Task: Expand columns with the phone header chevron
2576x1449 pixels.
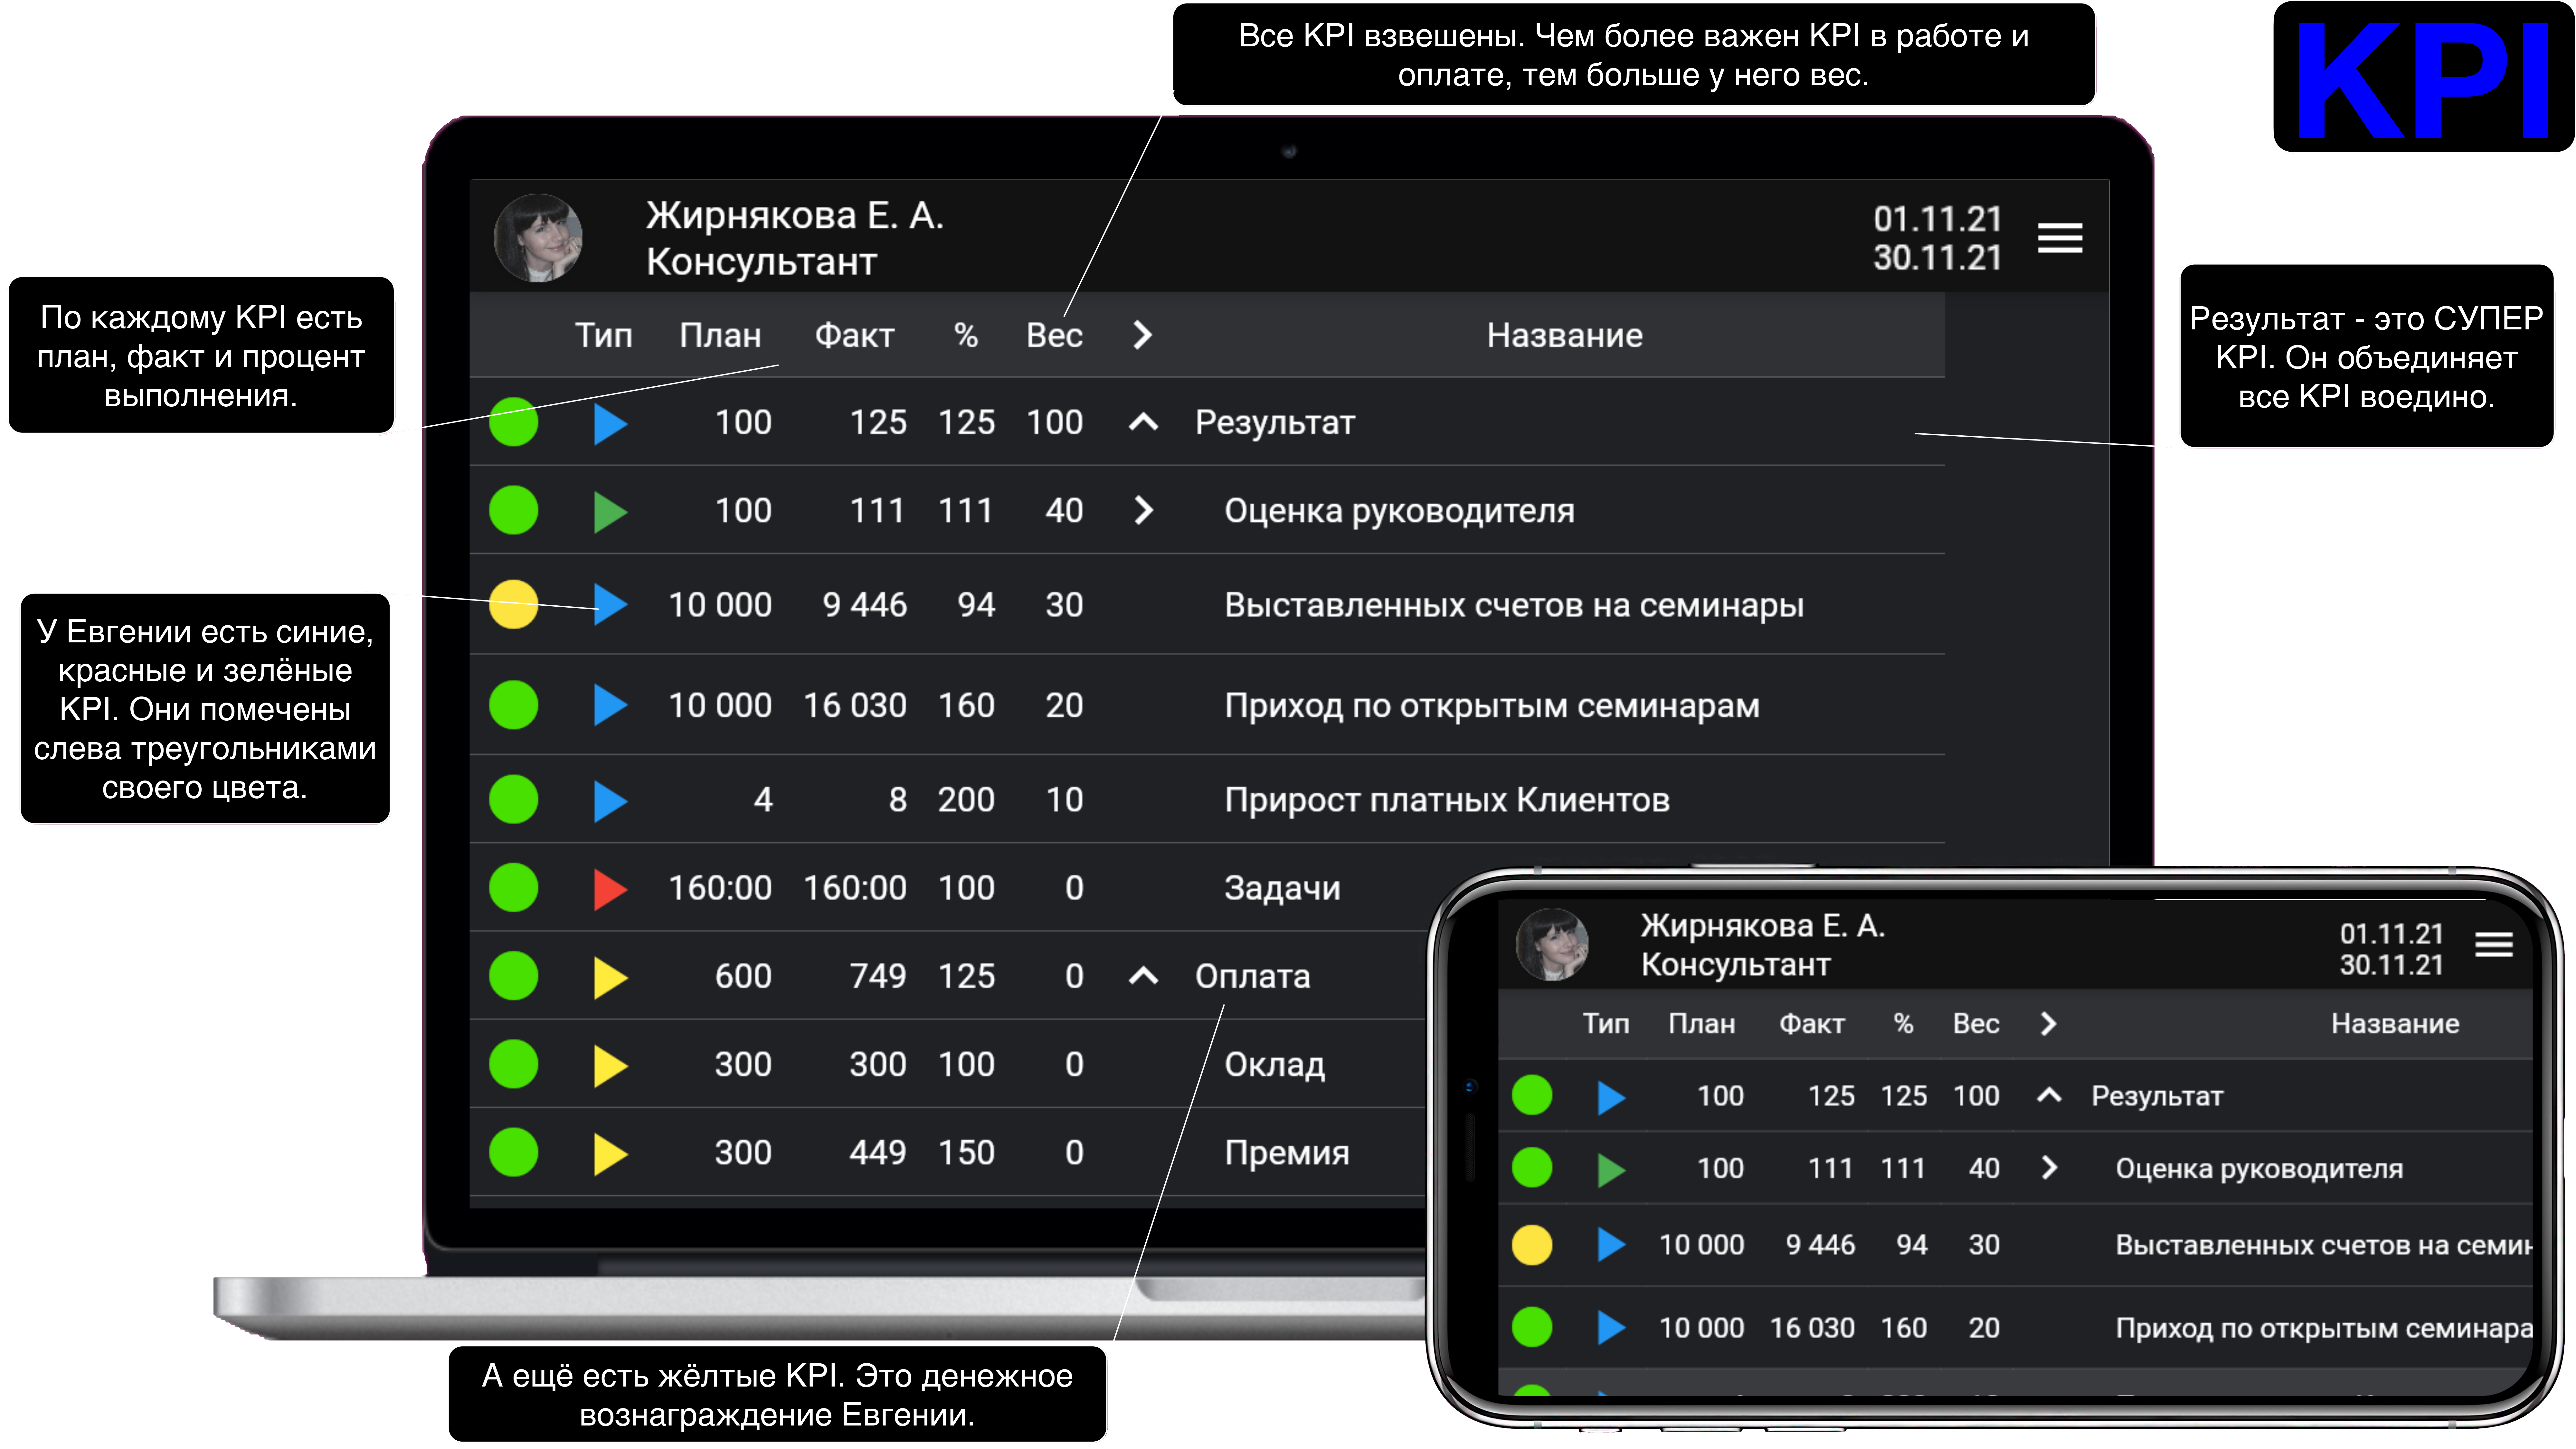Action: [x=2048, y=1024]
